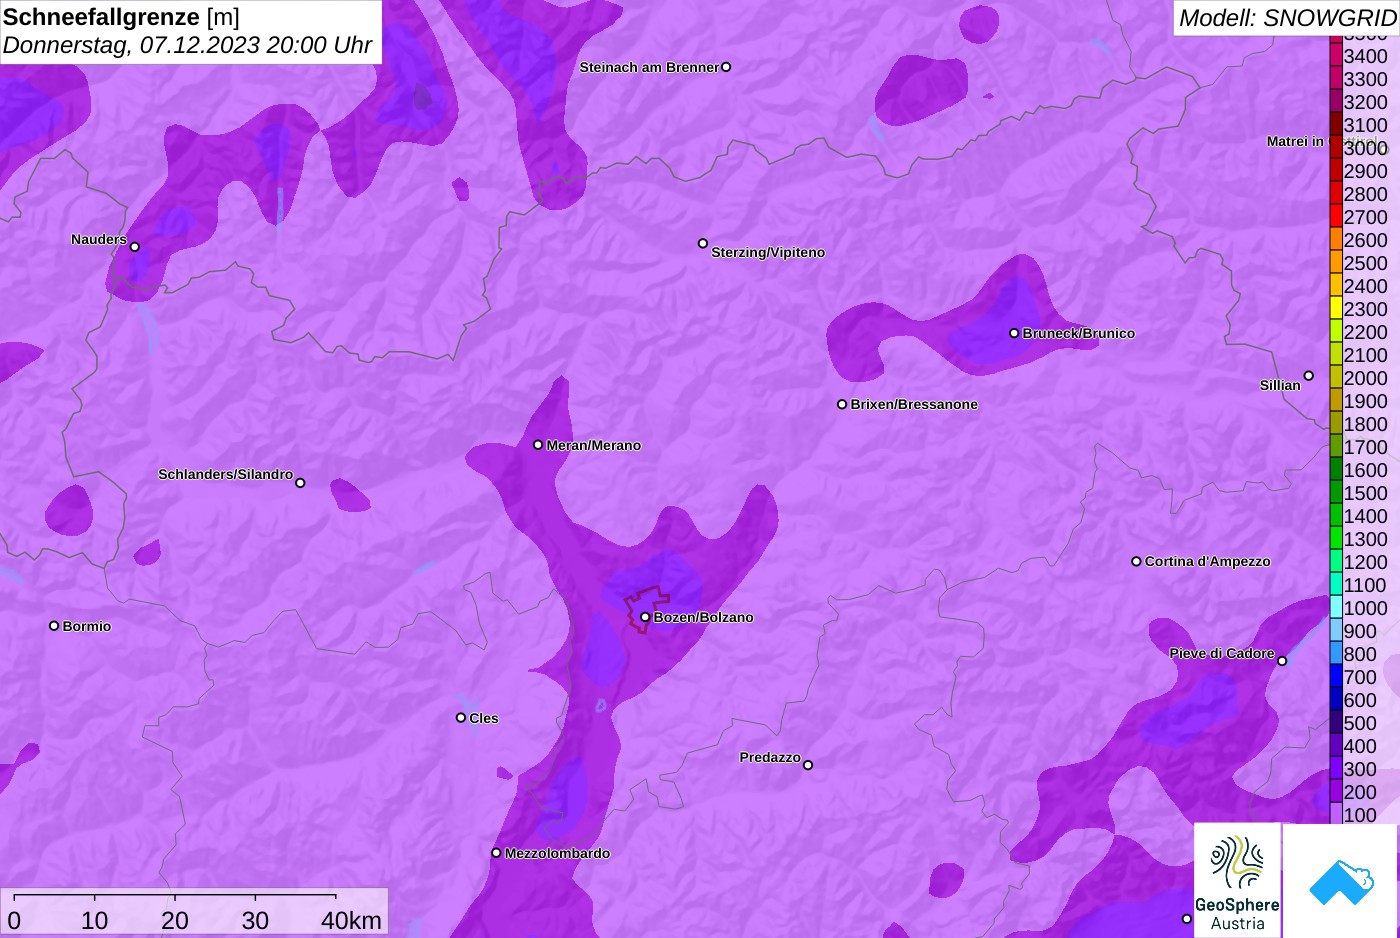Click the red Bozen city boundary outline
The image size is (1400, 938).
(648, 608)
